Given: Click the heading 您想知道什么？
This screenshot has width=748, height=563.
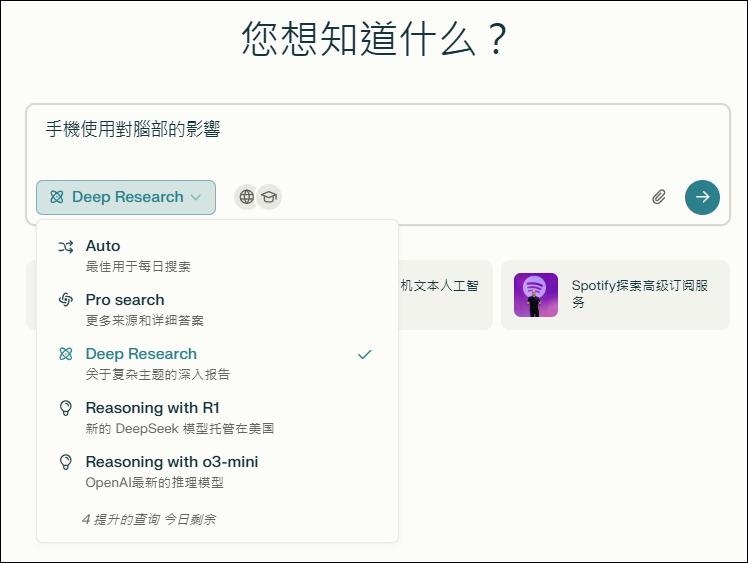Looking at the screenshot, I should click(374, 38).
